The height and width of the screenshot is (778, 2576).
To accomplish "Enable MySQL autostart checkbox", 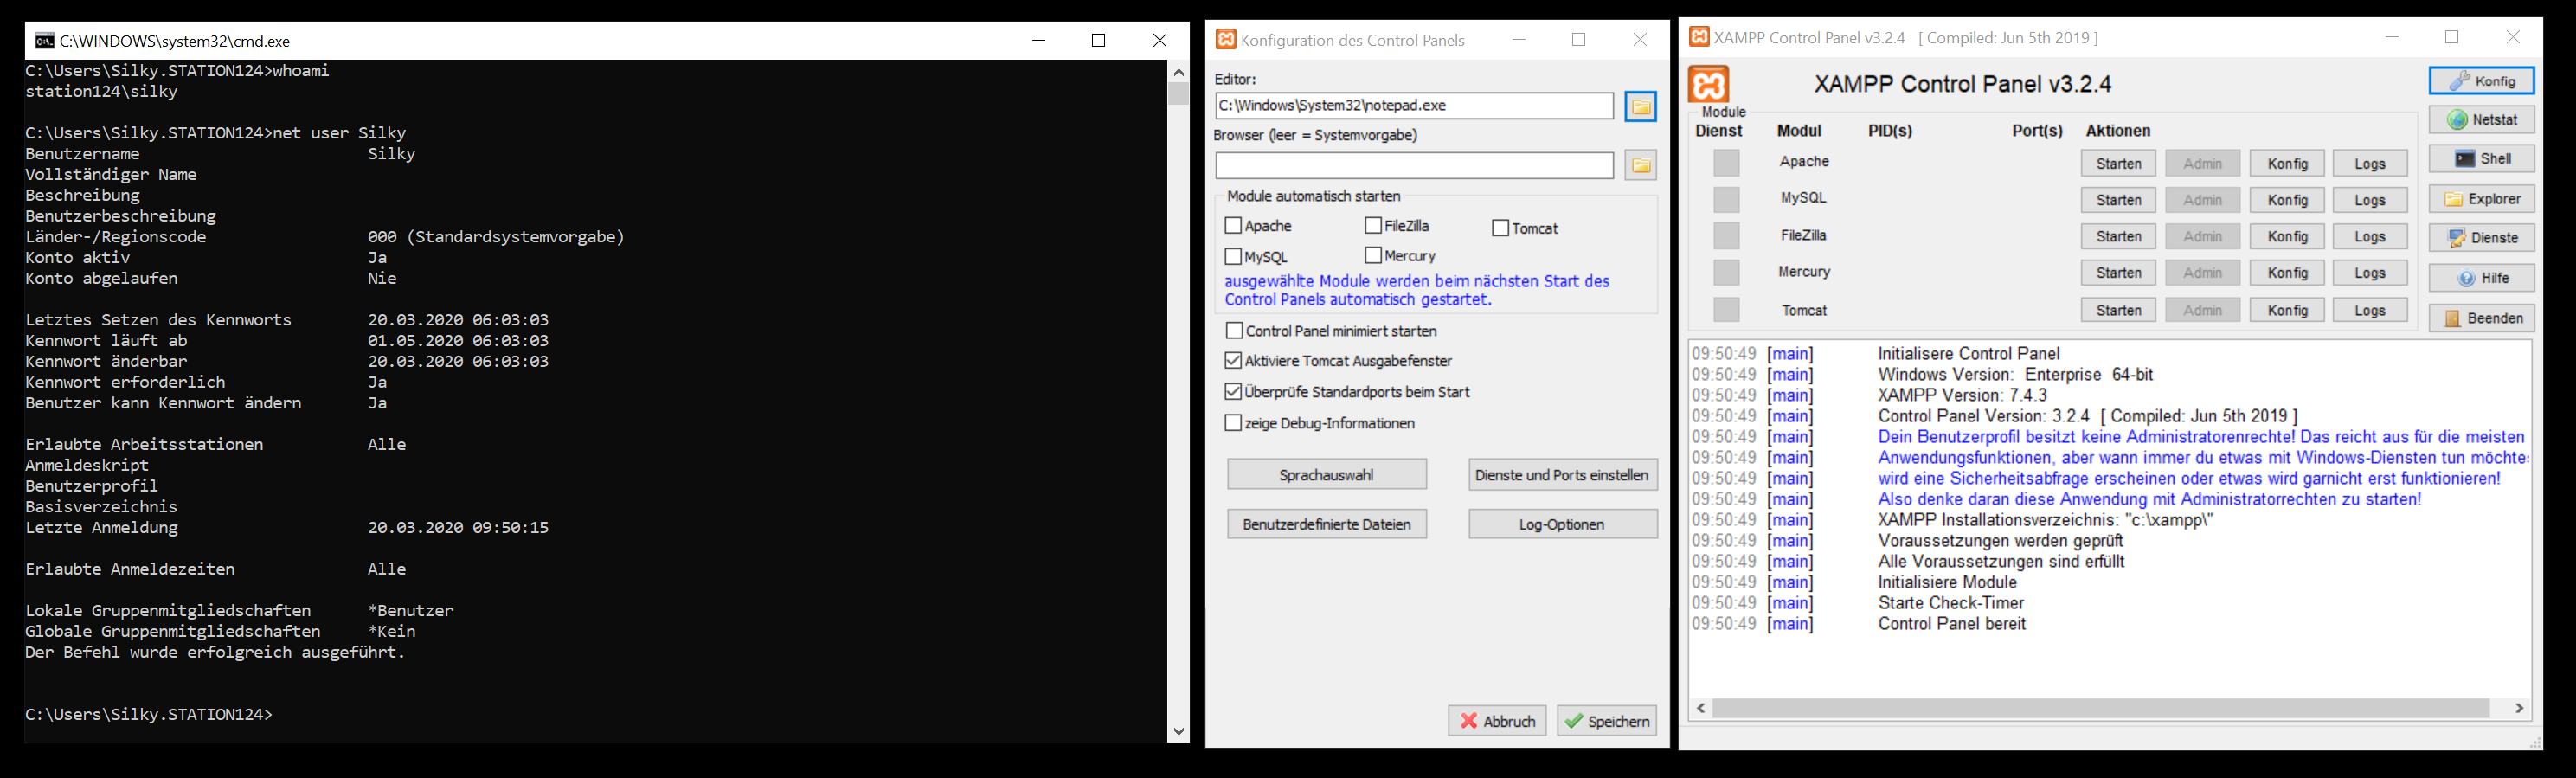I will [x=1233, y=256].
